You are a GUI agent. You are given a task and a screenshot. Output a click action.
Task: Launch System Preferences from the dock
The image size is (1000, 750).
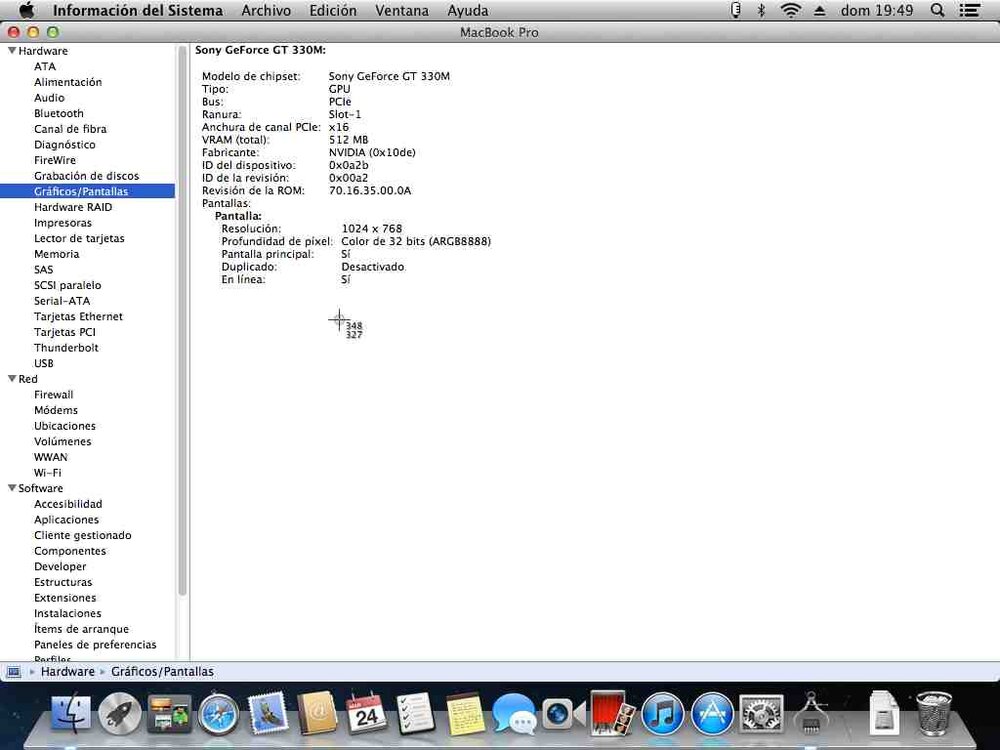point(761,714)
